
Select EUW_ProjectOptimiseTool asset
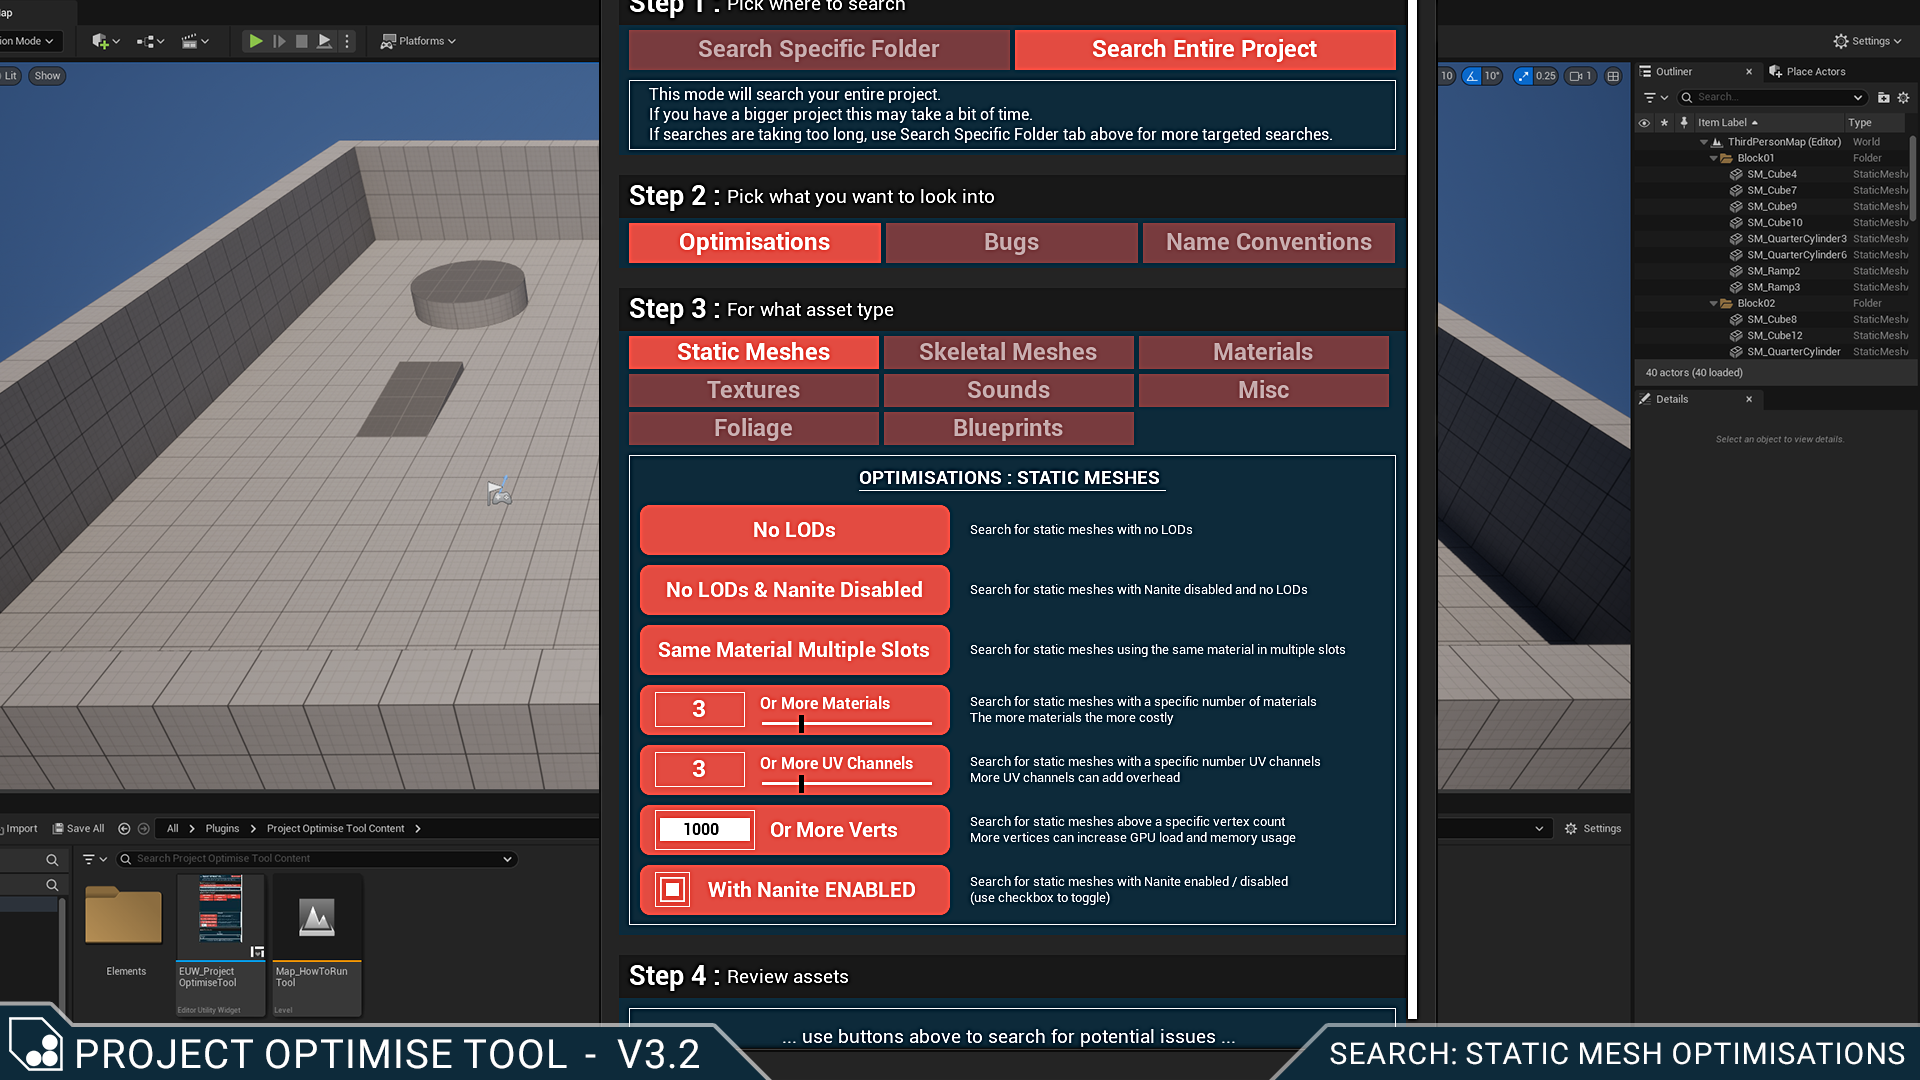(x=220, y=944)
